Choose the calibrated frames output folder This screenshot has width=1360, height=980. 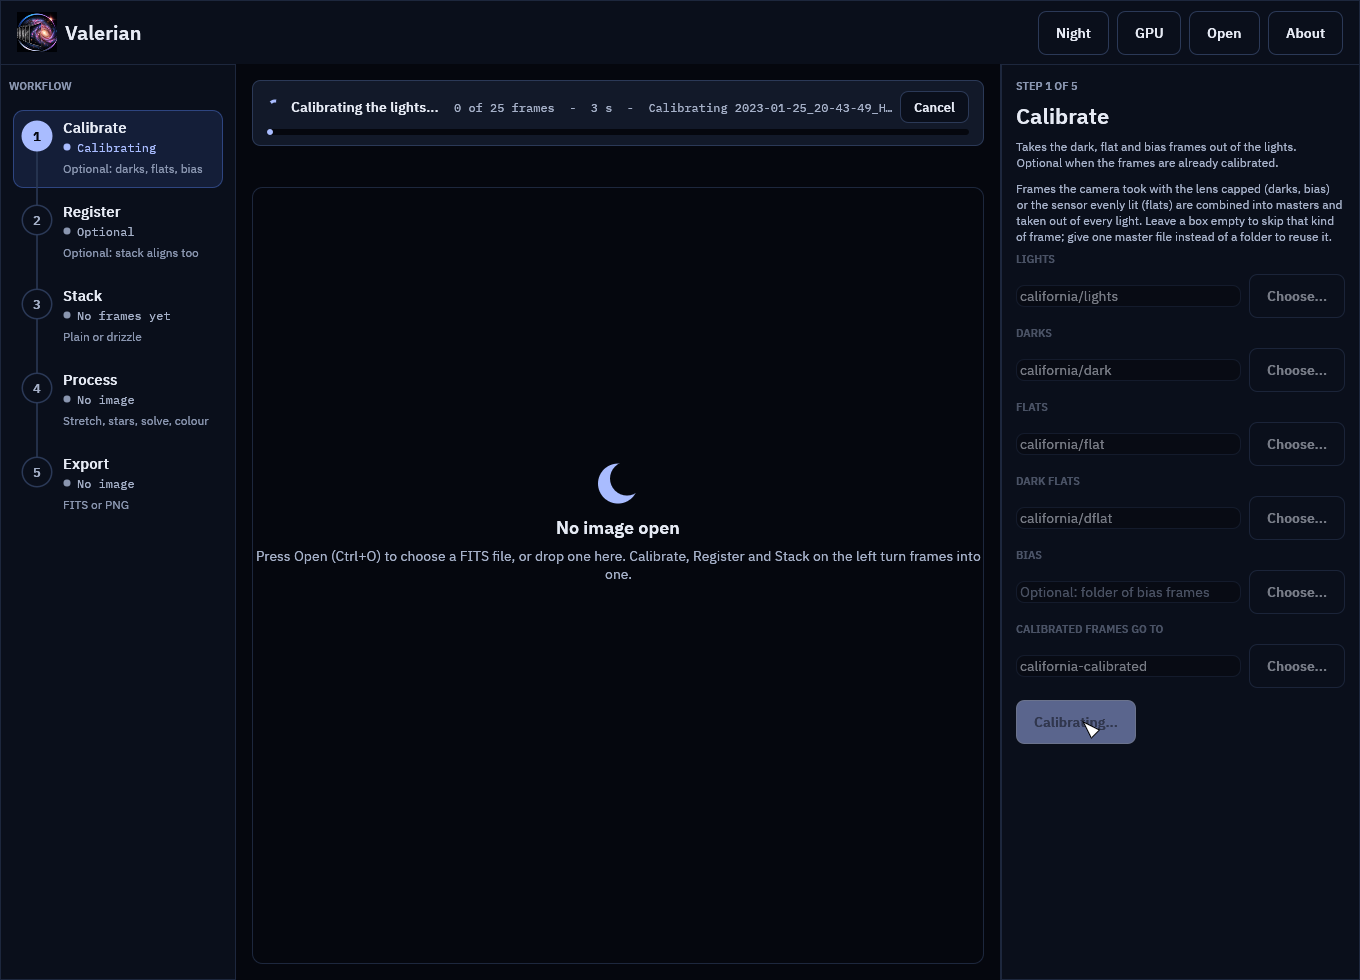point(1296,666)
